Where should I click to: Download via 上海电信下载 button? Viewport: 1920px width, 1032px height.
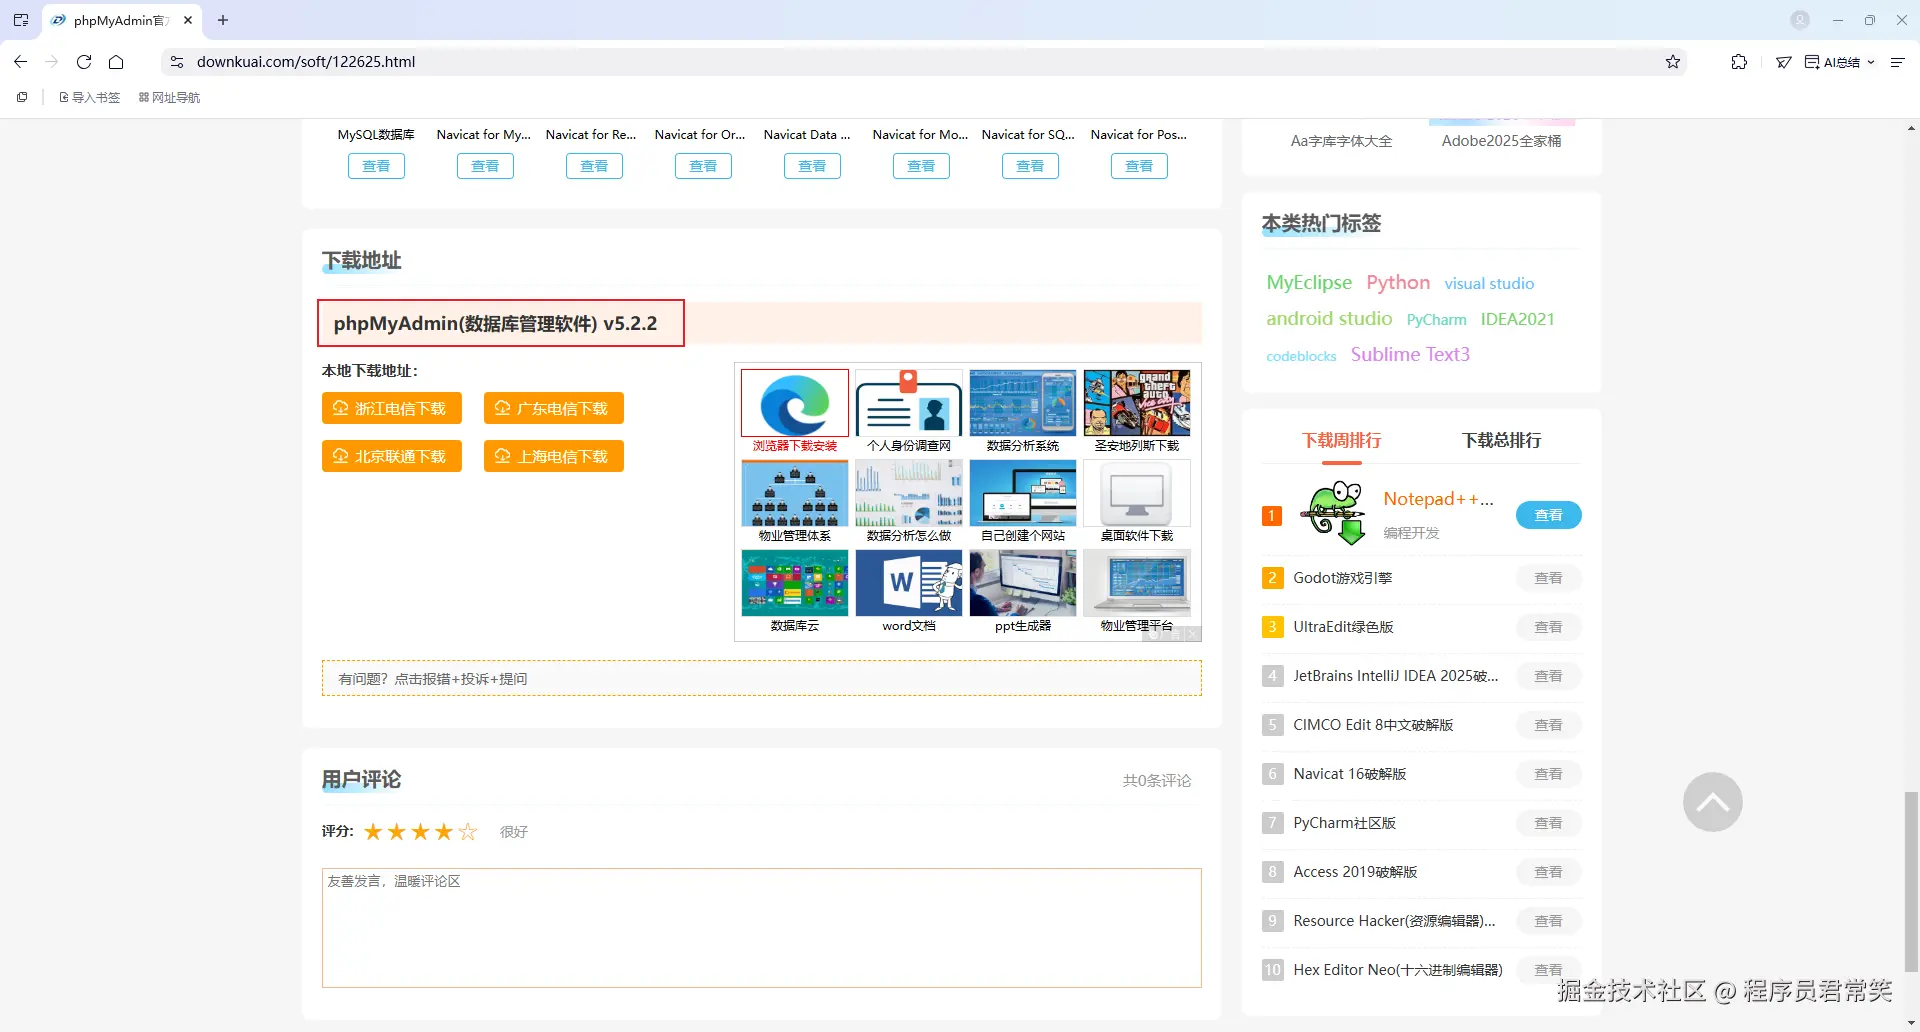(554, 456)
